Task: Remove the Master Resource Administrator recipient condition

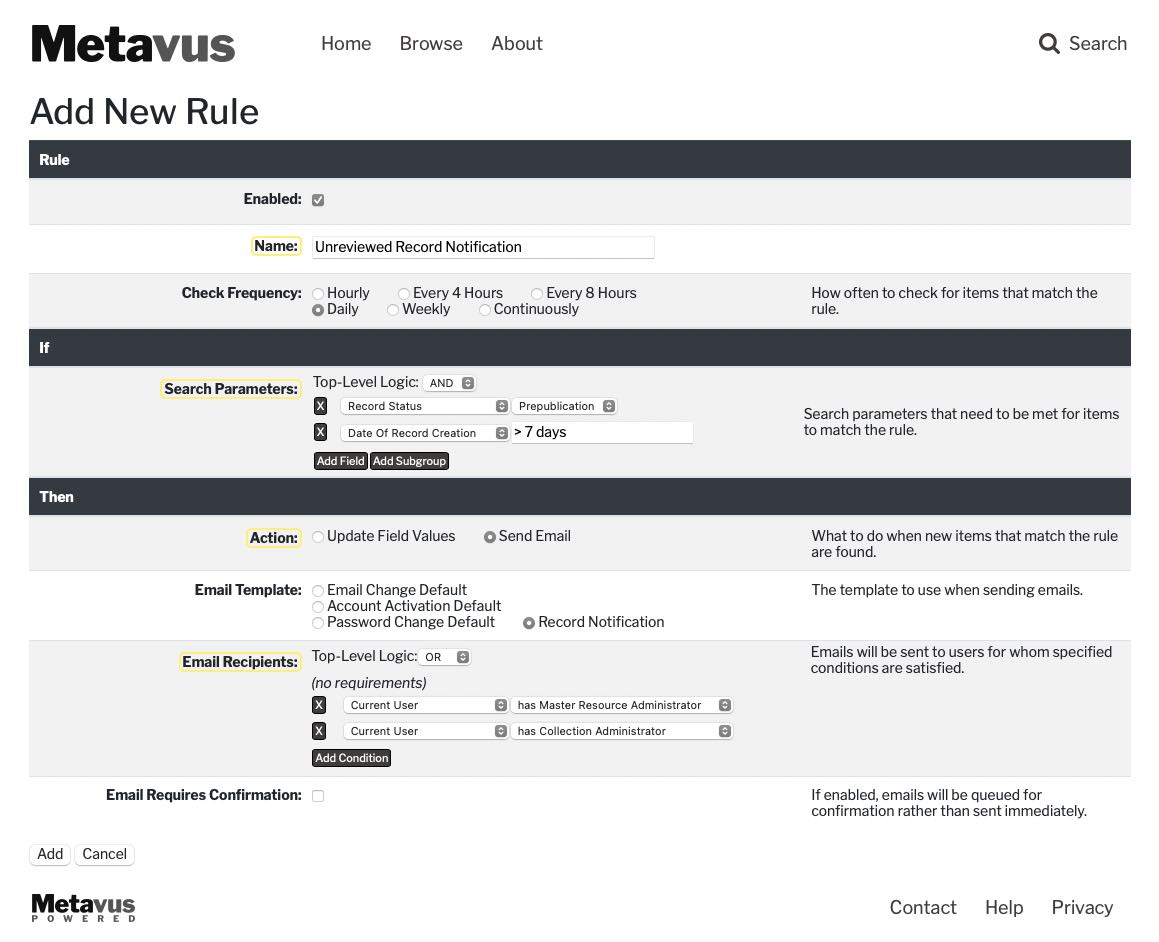Action: [x=319, y=705]
